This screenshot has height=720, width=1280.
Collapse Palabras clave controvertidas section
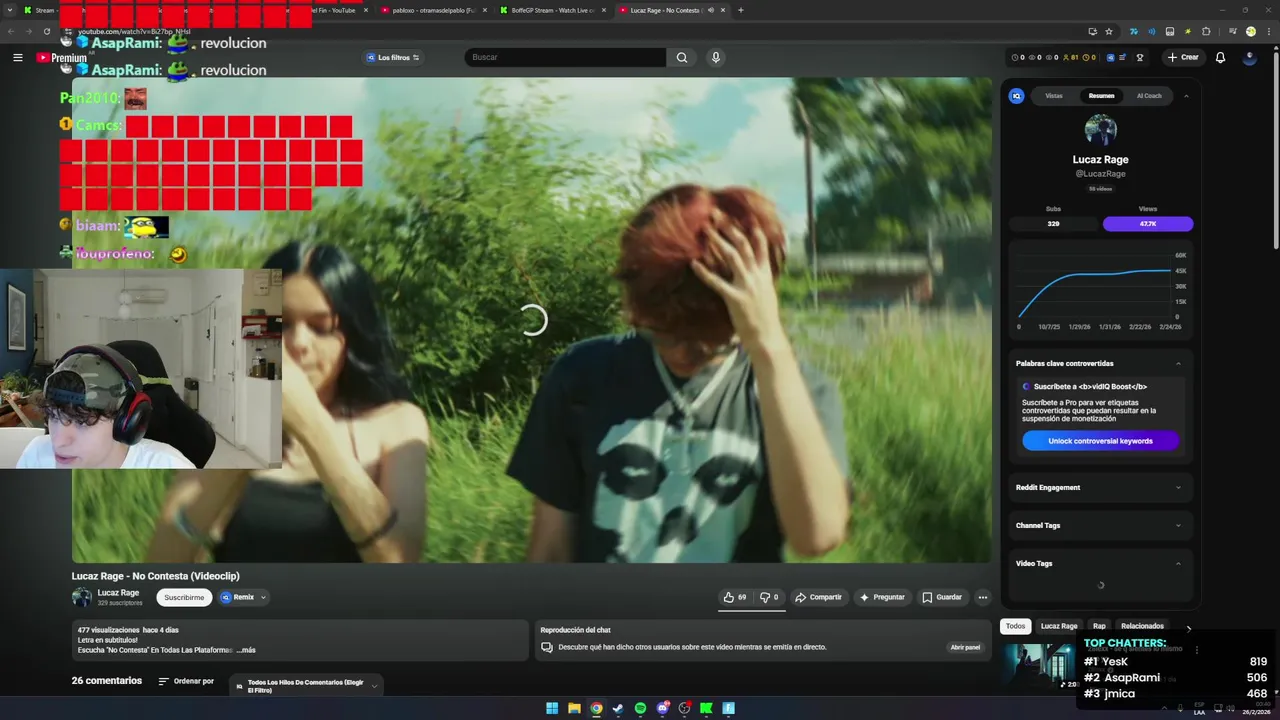click(x=1178, y=363)
